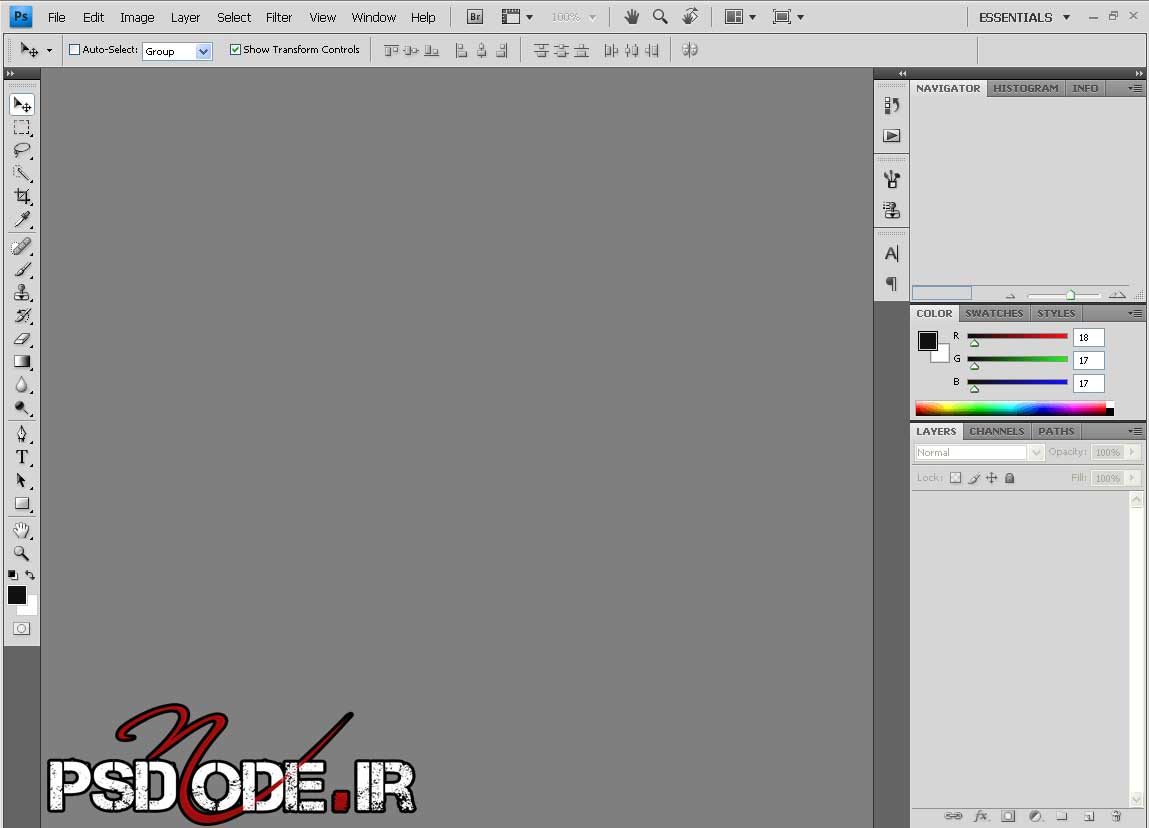Click the Rotate View tool in top bar
Screen dimensions: 1149x828
[690, 17]
